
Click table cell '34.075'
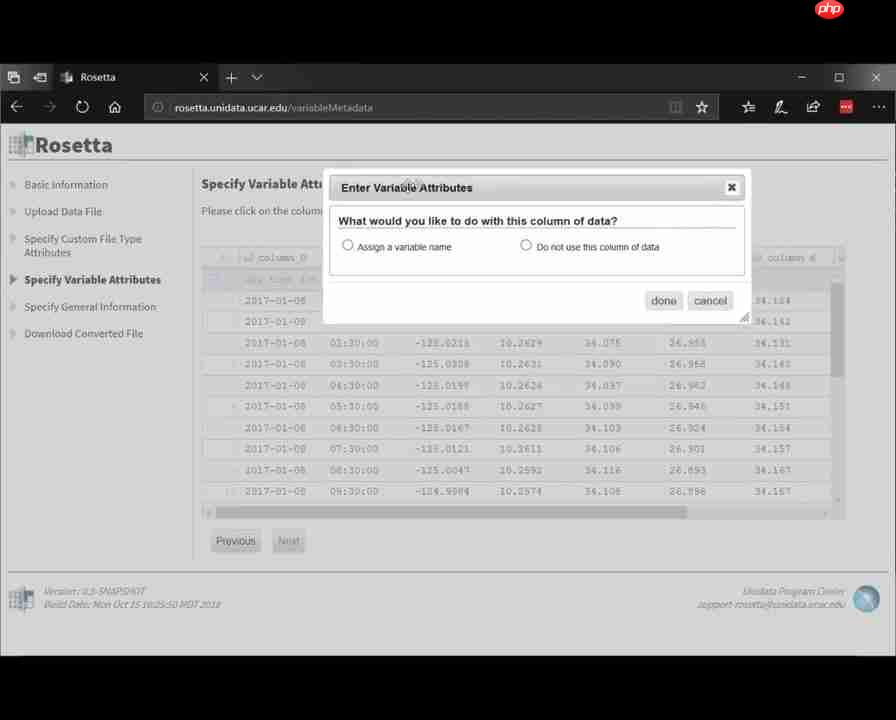[602, 343]
